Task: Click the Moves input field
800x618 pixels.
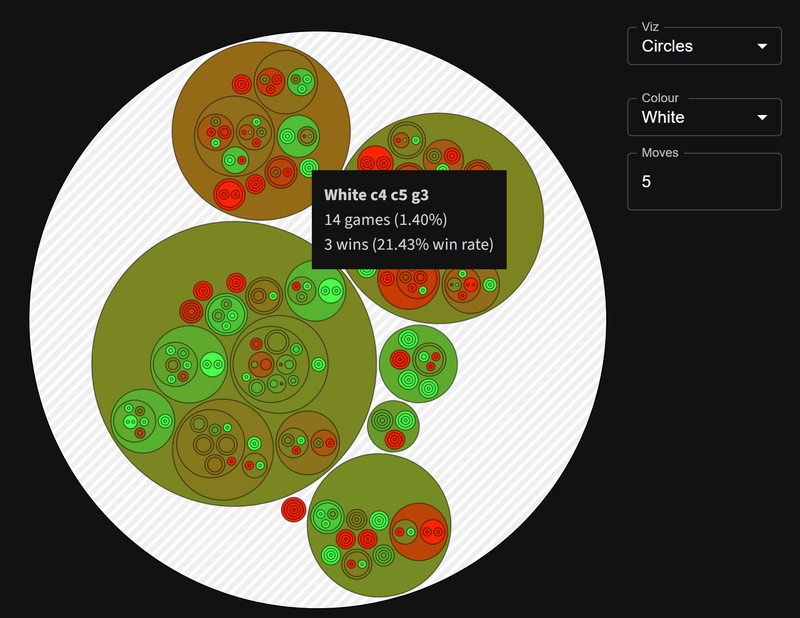Action: (704, 182)
